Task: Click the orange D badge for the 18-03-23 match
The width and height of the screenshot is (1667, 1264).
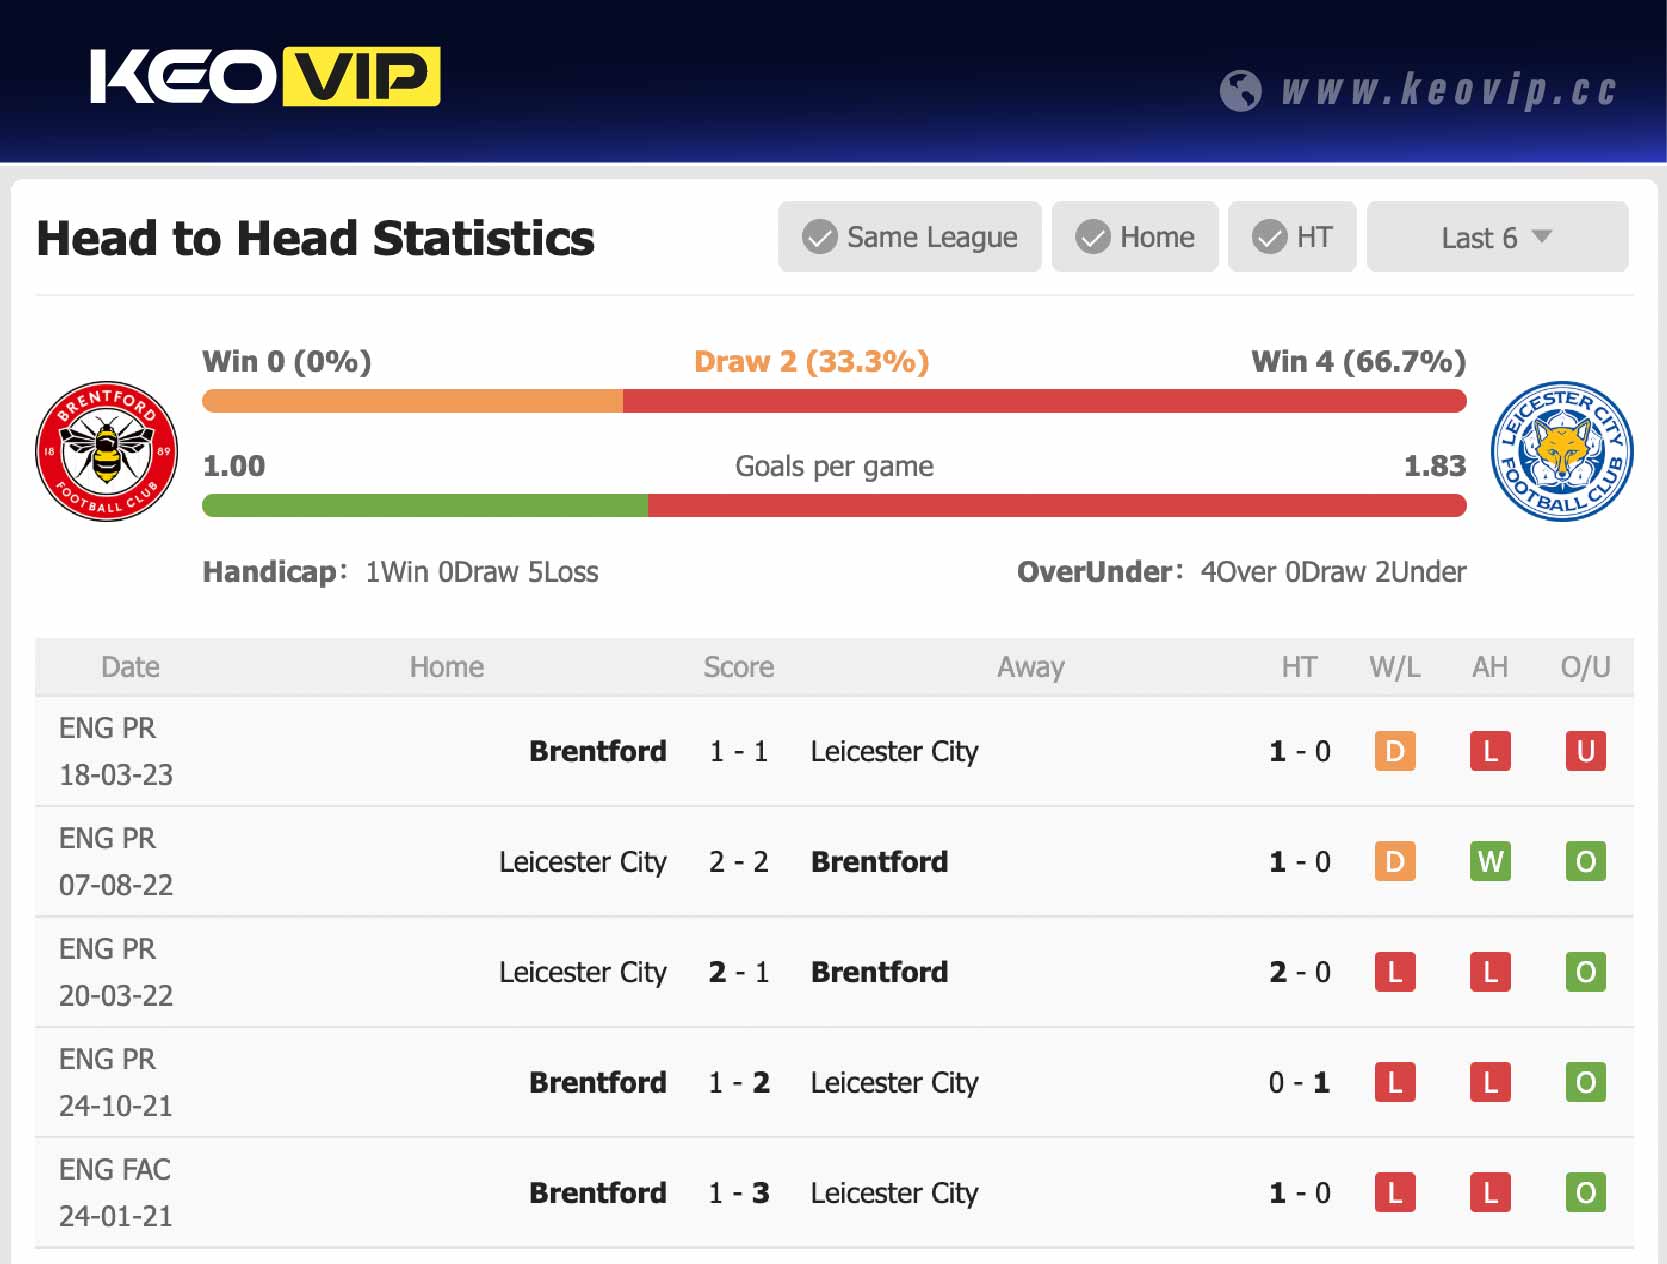Action: click(x=1395, y=752)
